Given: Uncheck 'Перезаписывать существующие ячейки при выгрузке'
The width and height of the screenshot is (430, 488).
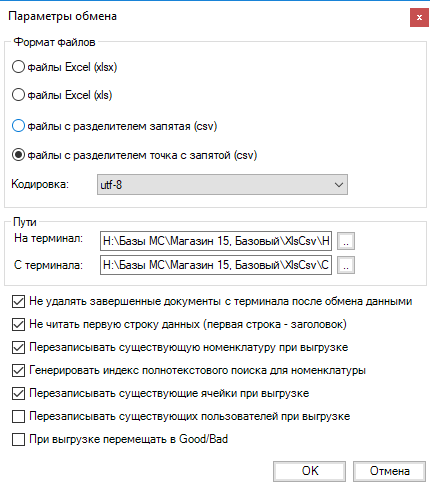Looking at the screenshot, I should point(18,393).
